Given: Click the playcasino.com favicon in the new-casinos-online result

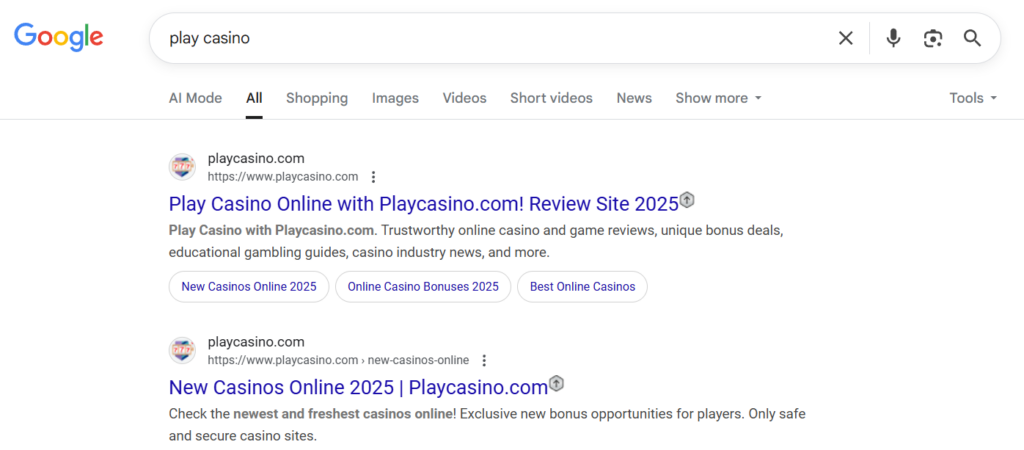Looking at the screenshot, I should 182,351.
